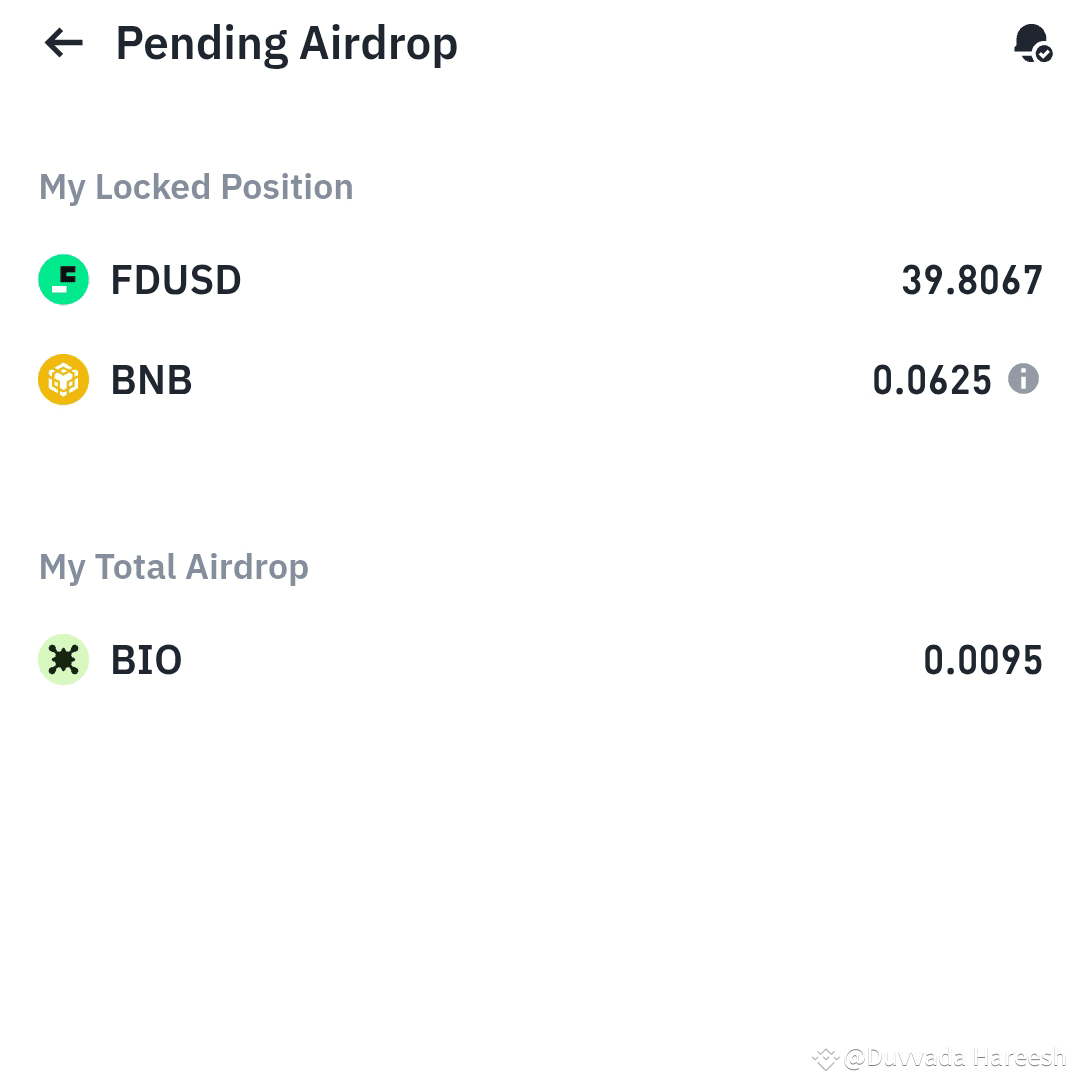Viewport: 1080px width, 1080px height.
Task: Open details for the BNB amount 0.0625
Action: [934, 380]
